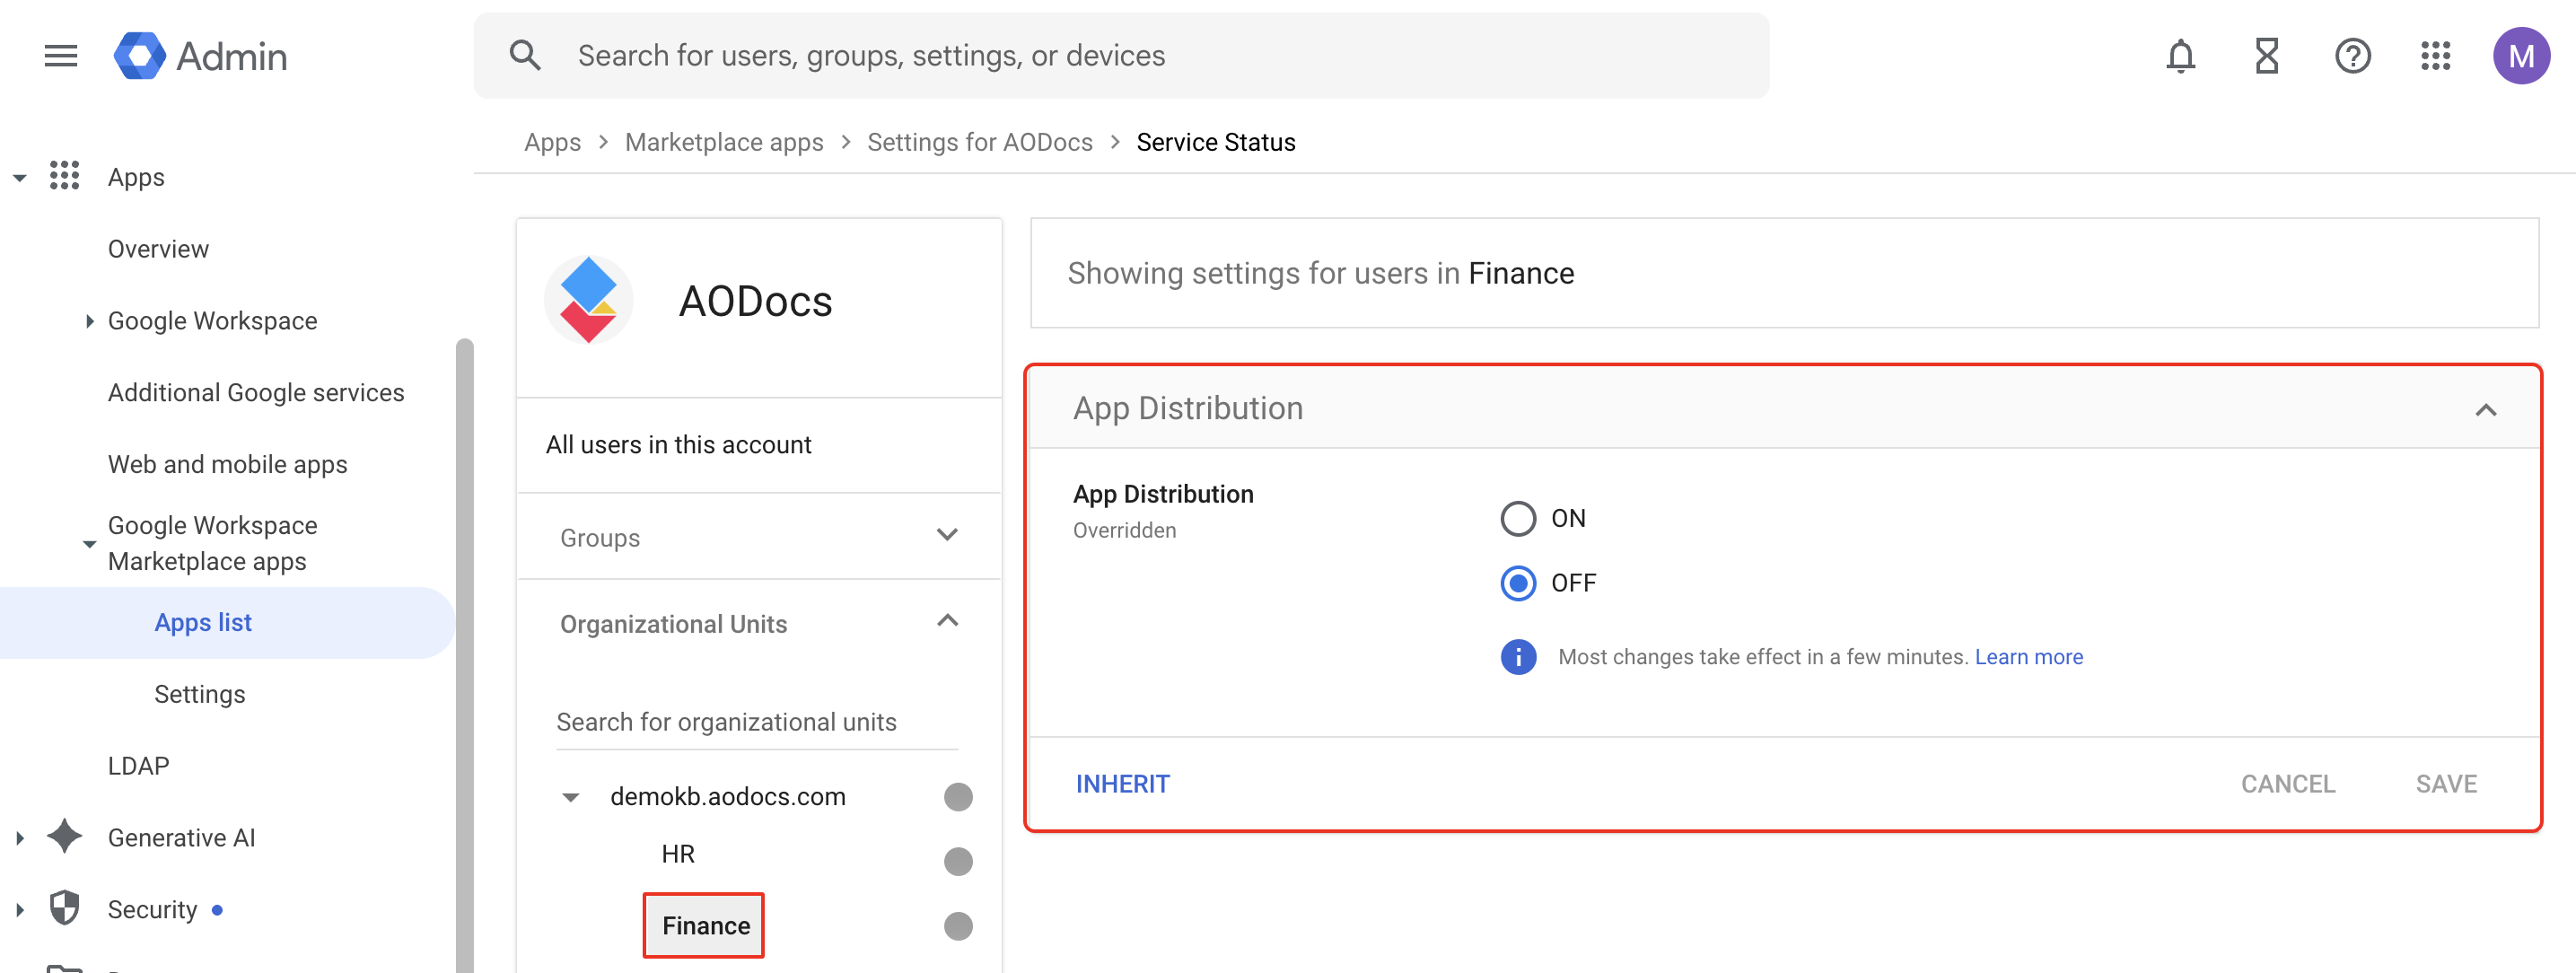The image size is (2576, 973).
Task: Click the INHERIT button
Action: [x=1122, y=783]
